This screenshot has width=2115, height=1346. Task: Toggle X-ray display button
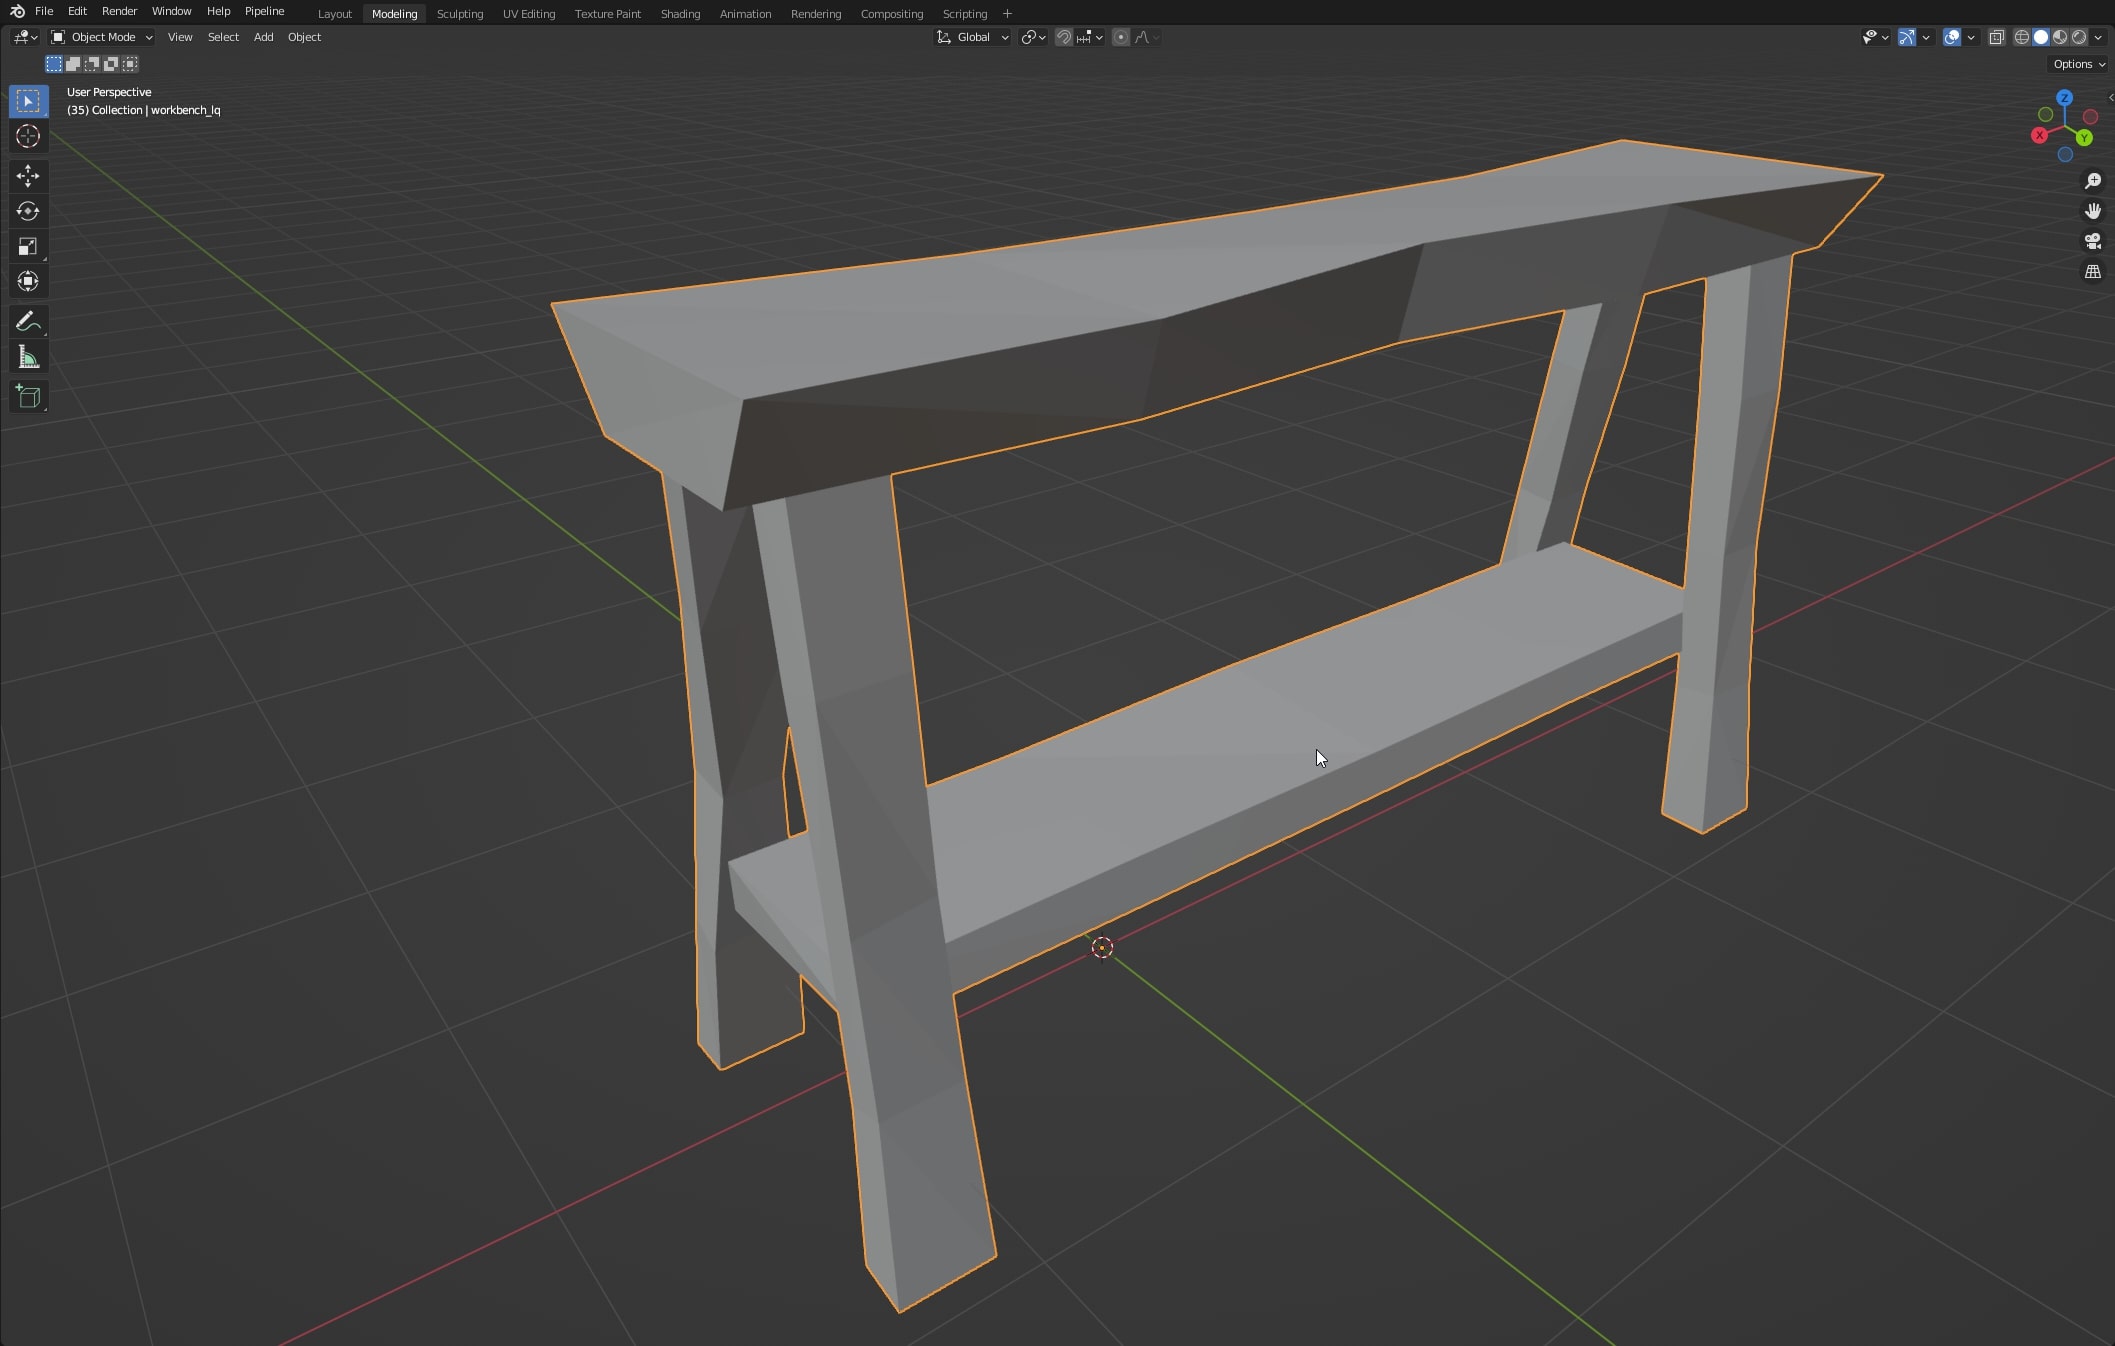click(1996, 37)
